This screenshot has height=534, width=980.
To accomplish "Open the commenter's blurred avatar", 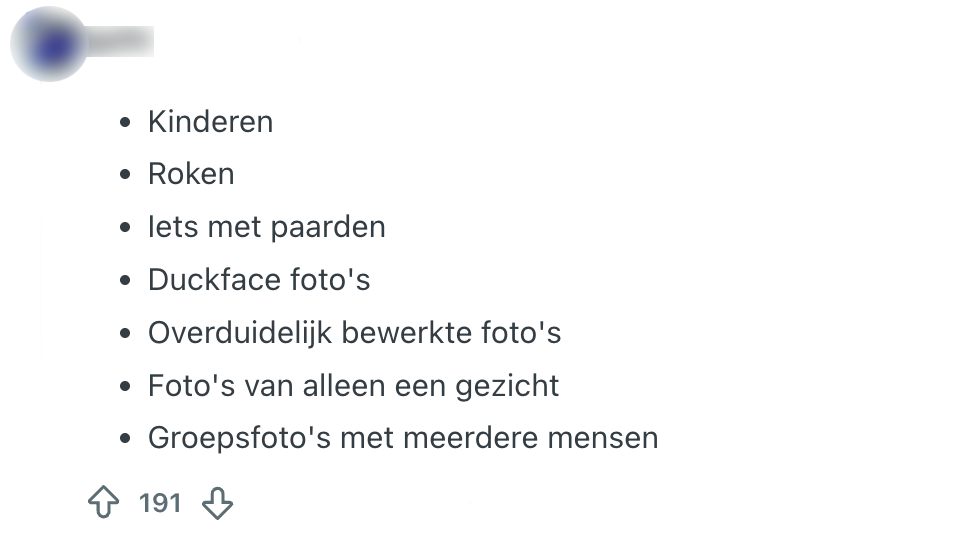I will (48, 45).
